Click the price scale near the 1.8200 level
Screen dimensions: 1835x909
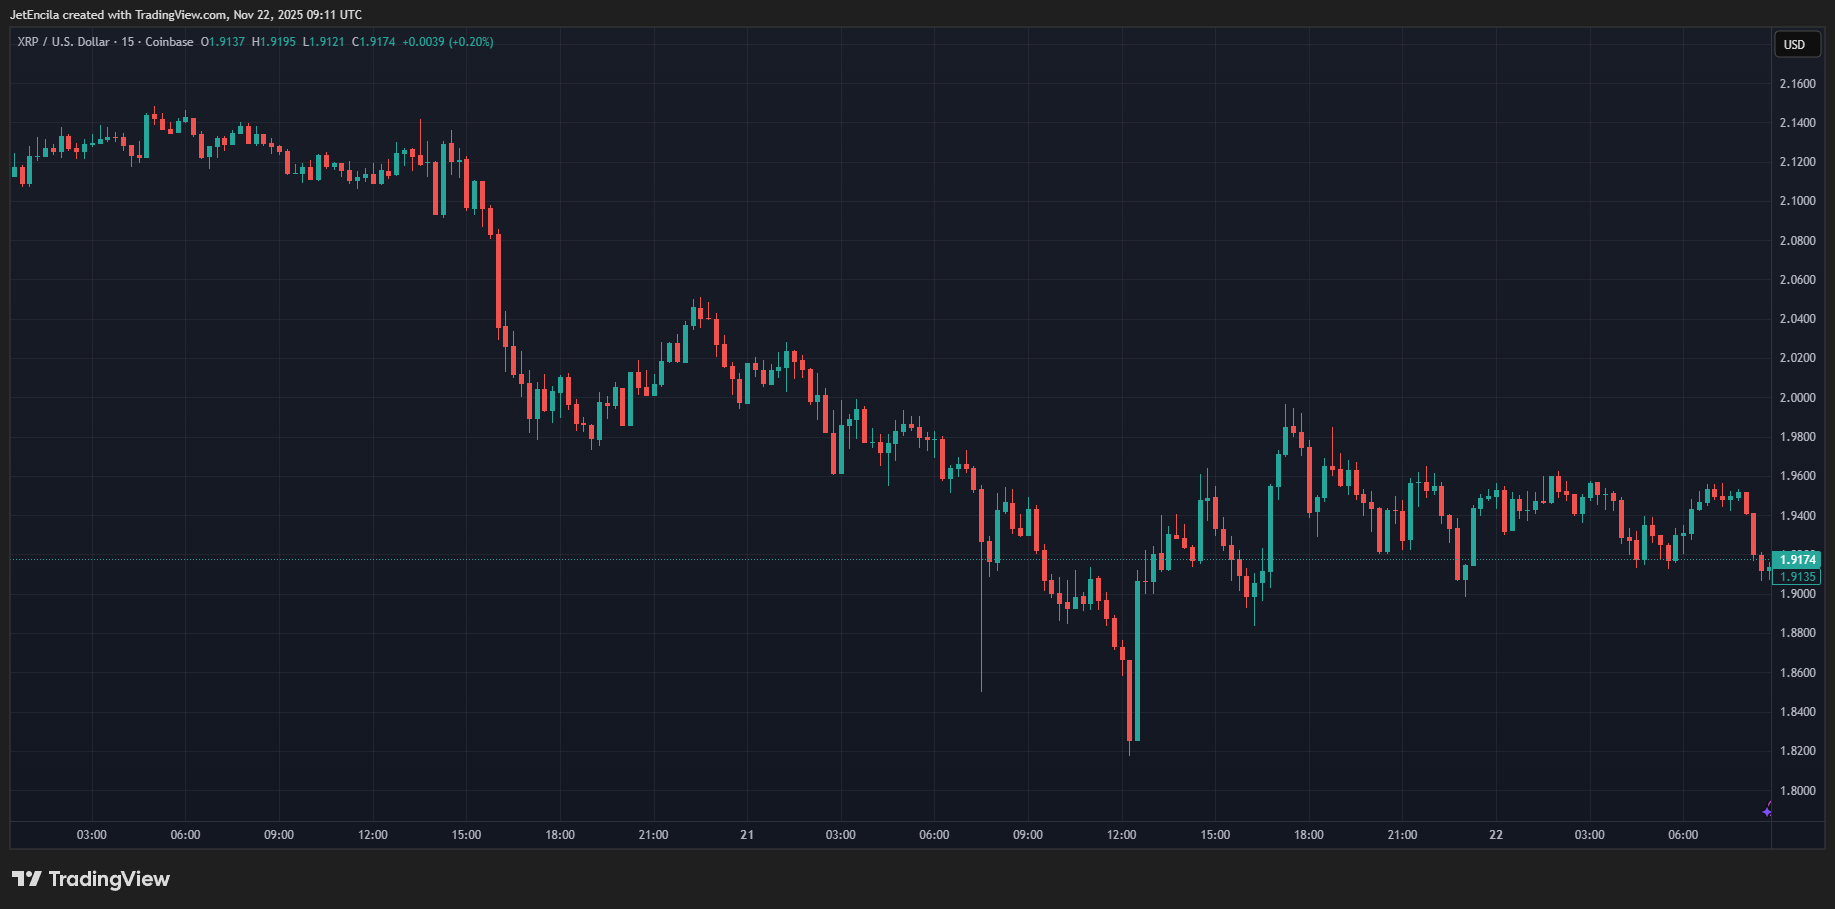[x=1797, y=749]
